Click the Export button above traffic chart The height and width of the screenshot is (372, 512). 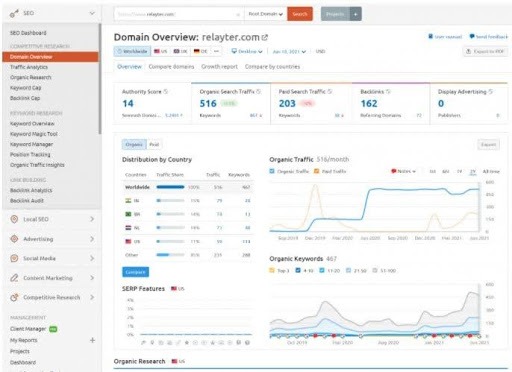coord(488,145)
